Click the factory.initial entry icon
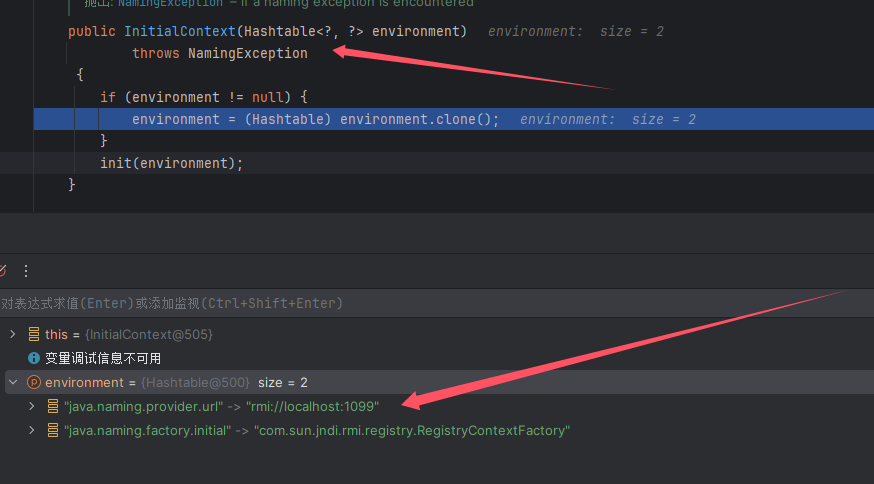 (52, 430)
